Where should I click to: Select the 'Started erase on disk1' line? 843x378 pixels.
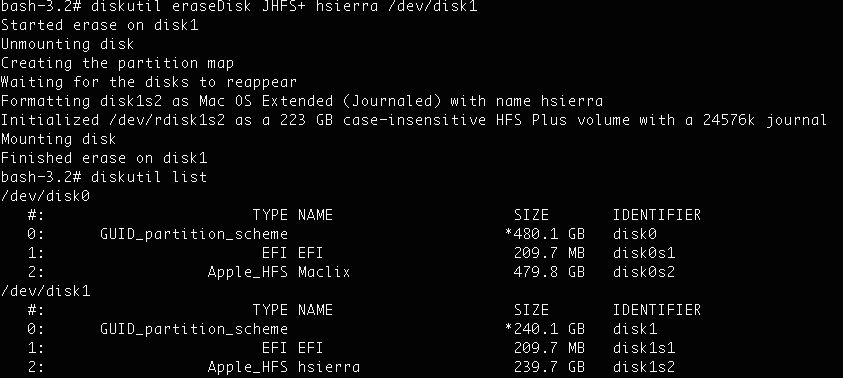[x=99, y=25]
